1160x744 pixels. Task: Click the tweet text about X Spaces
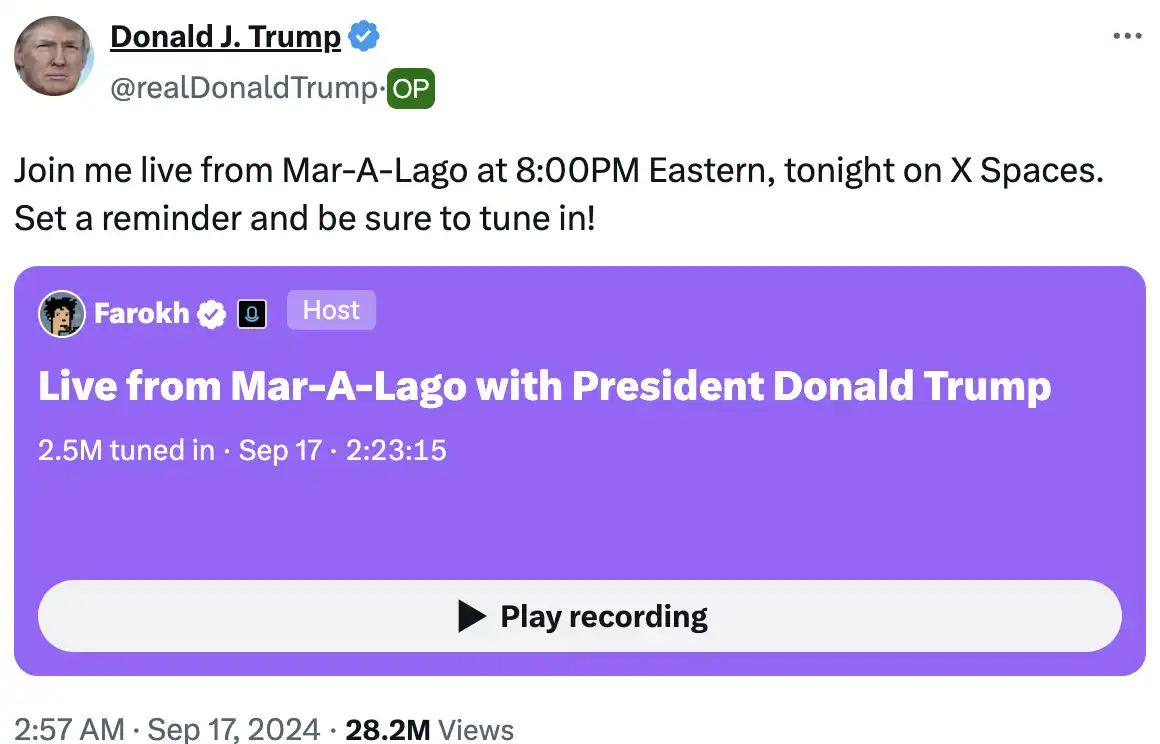tap(558, 193)
